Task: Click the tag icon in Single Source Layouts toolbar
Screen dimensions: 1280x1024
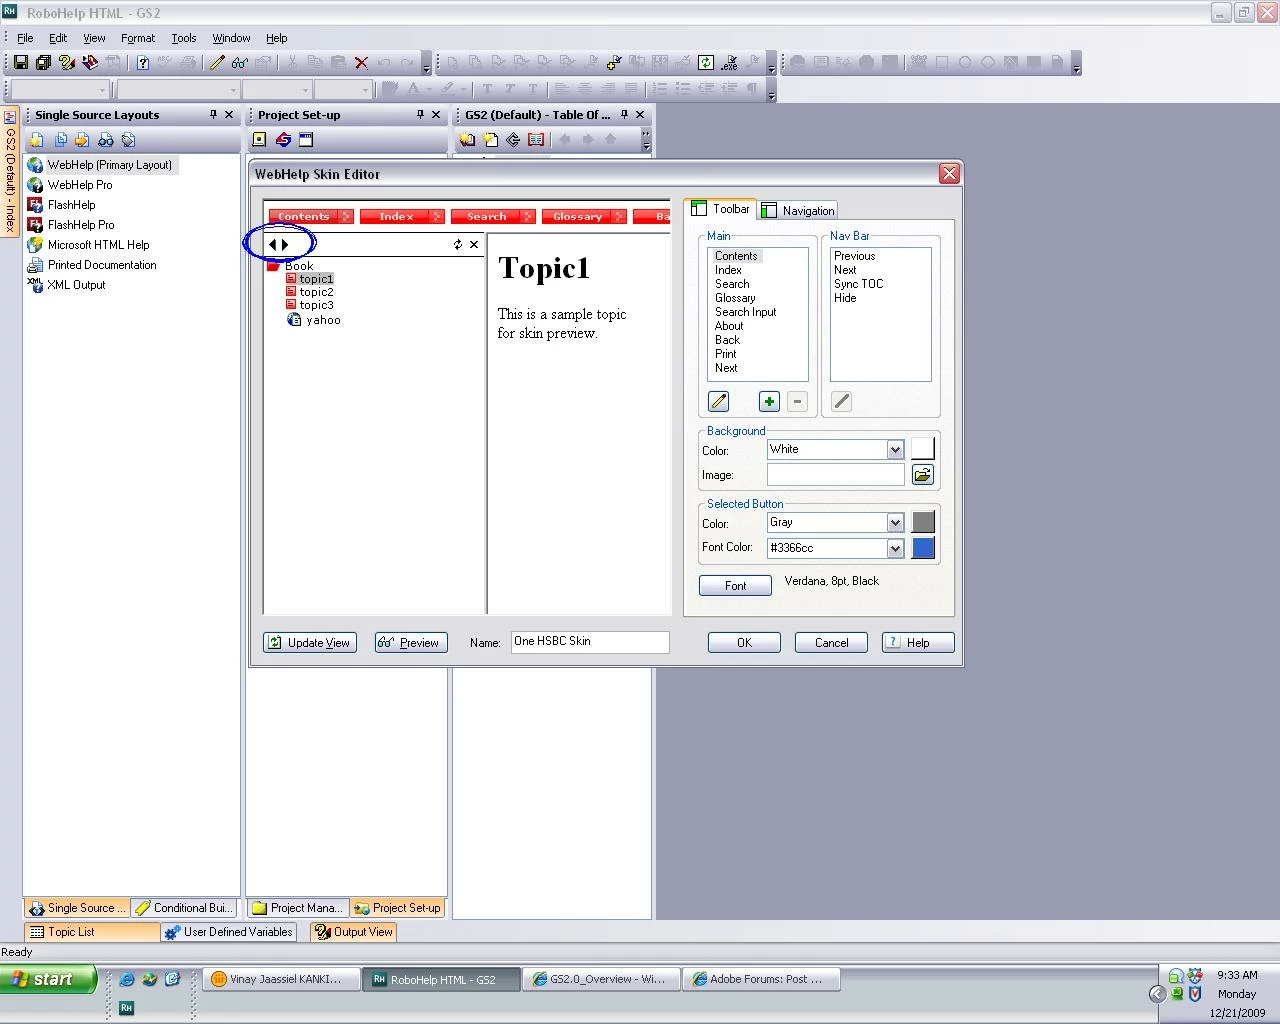Action: pyautogui.click(x=128, y=140)
